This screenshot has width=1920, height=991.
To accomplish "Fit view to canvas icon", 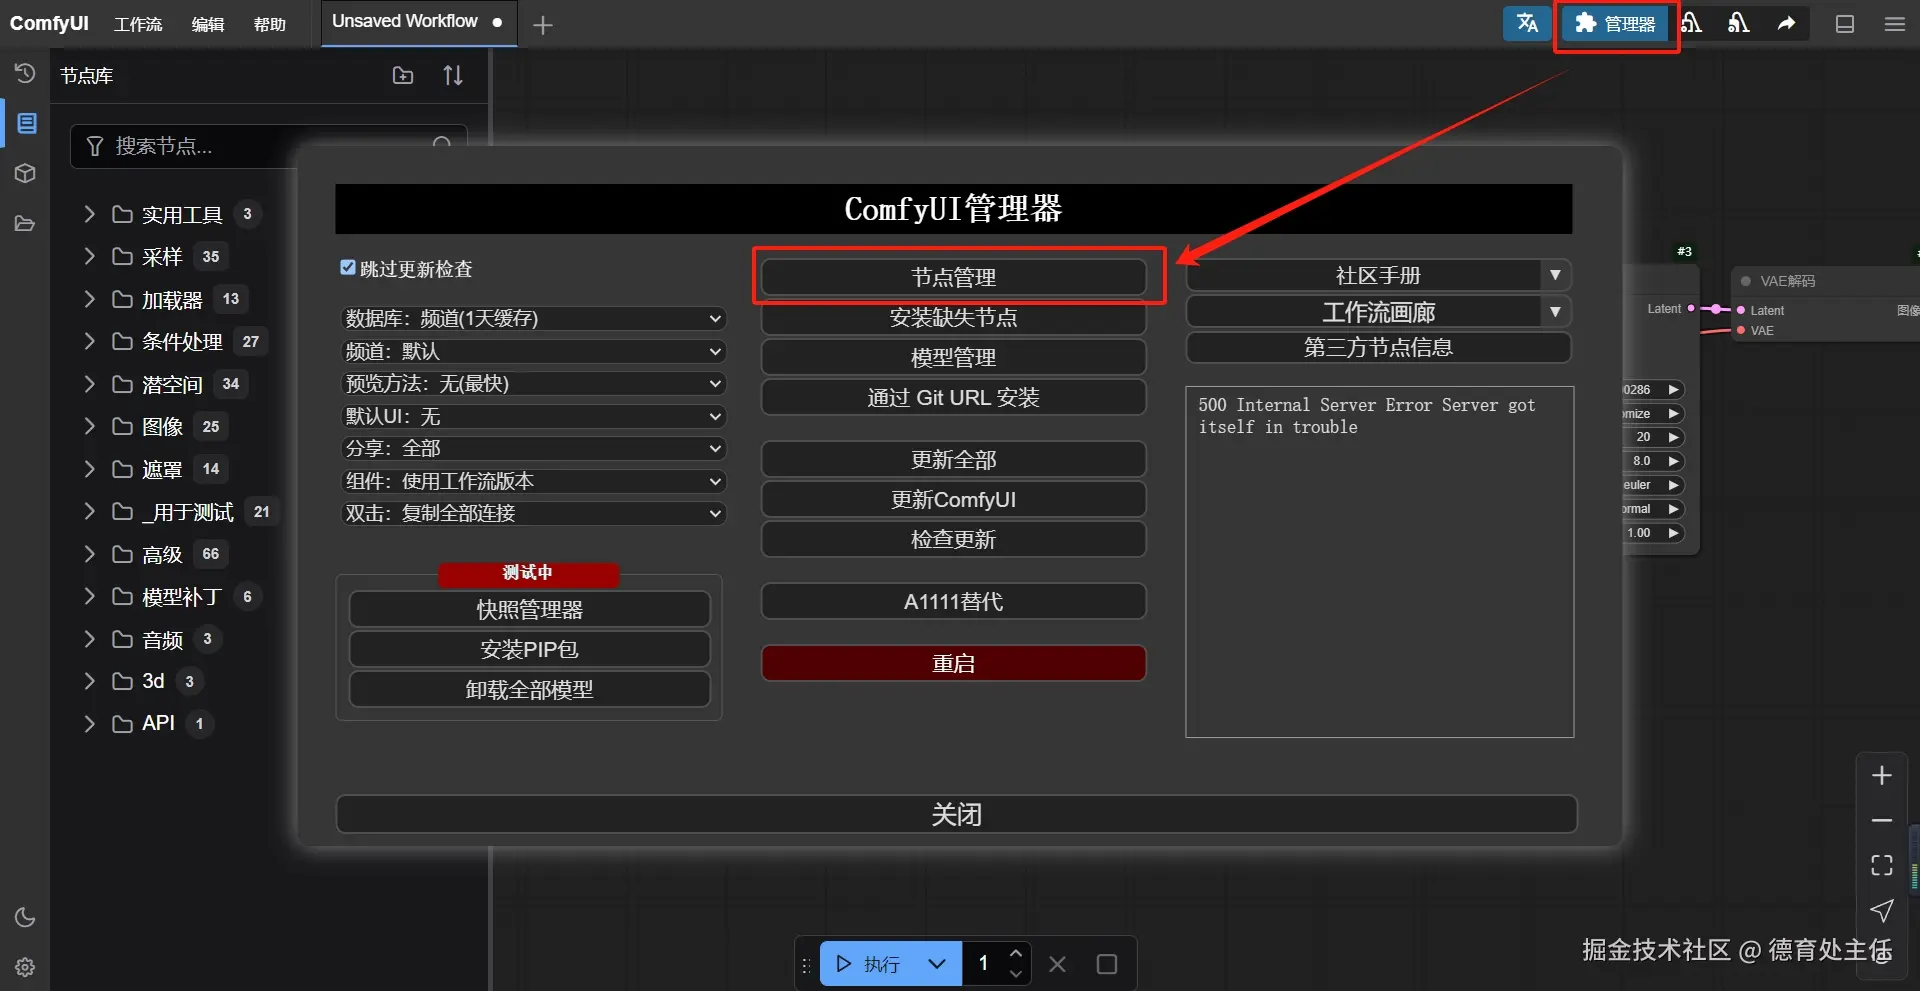I will (1882, 865).
